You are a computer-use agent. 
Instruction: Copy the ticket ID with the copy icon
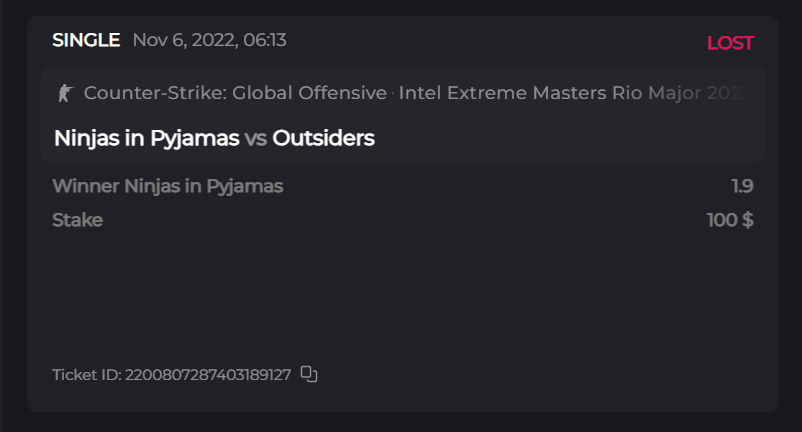[x=309, y=375]
